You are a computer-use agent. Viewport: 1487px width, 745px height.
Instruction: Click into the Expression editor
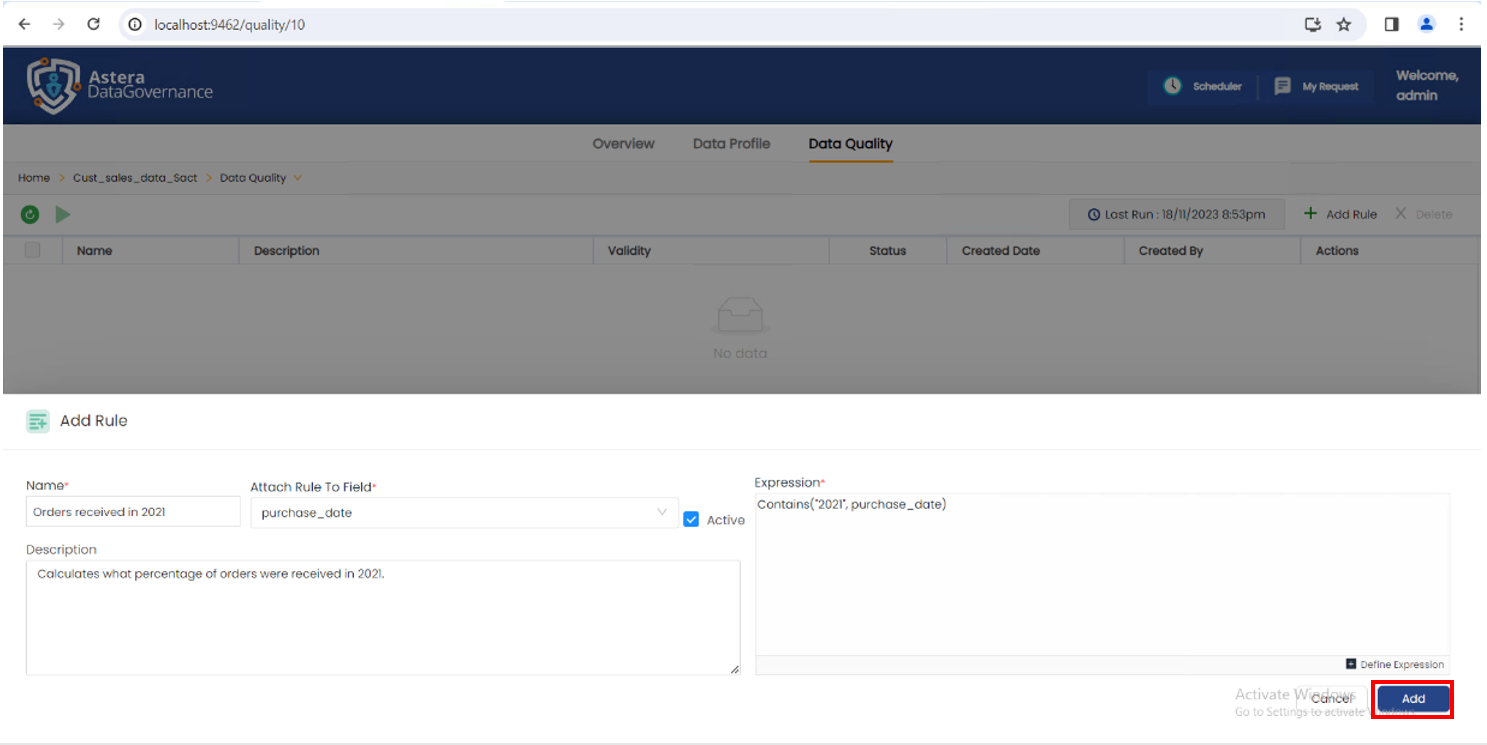(x=1102, y=574)
